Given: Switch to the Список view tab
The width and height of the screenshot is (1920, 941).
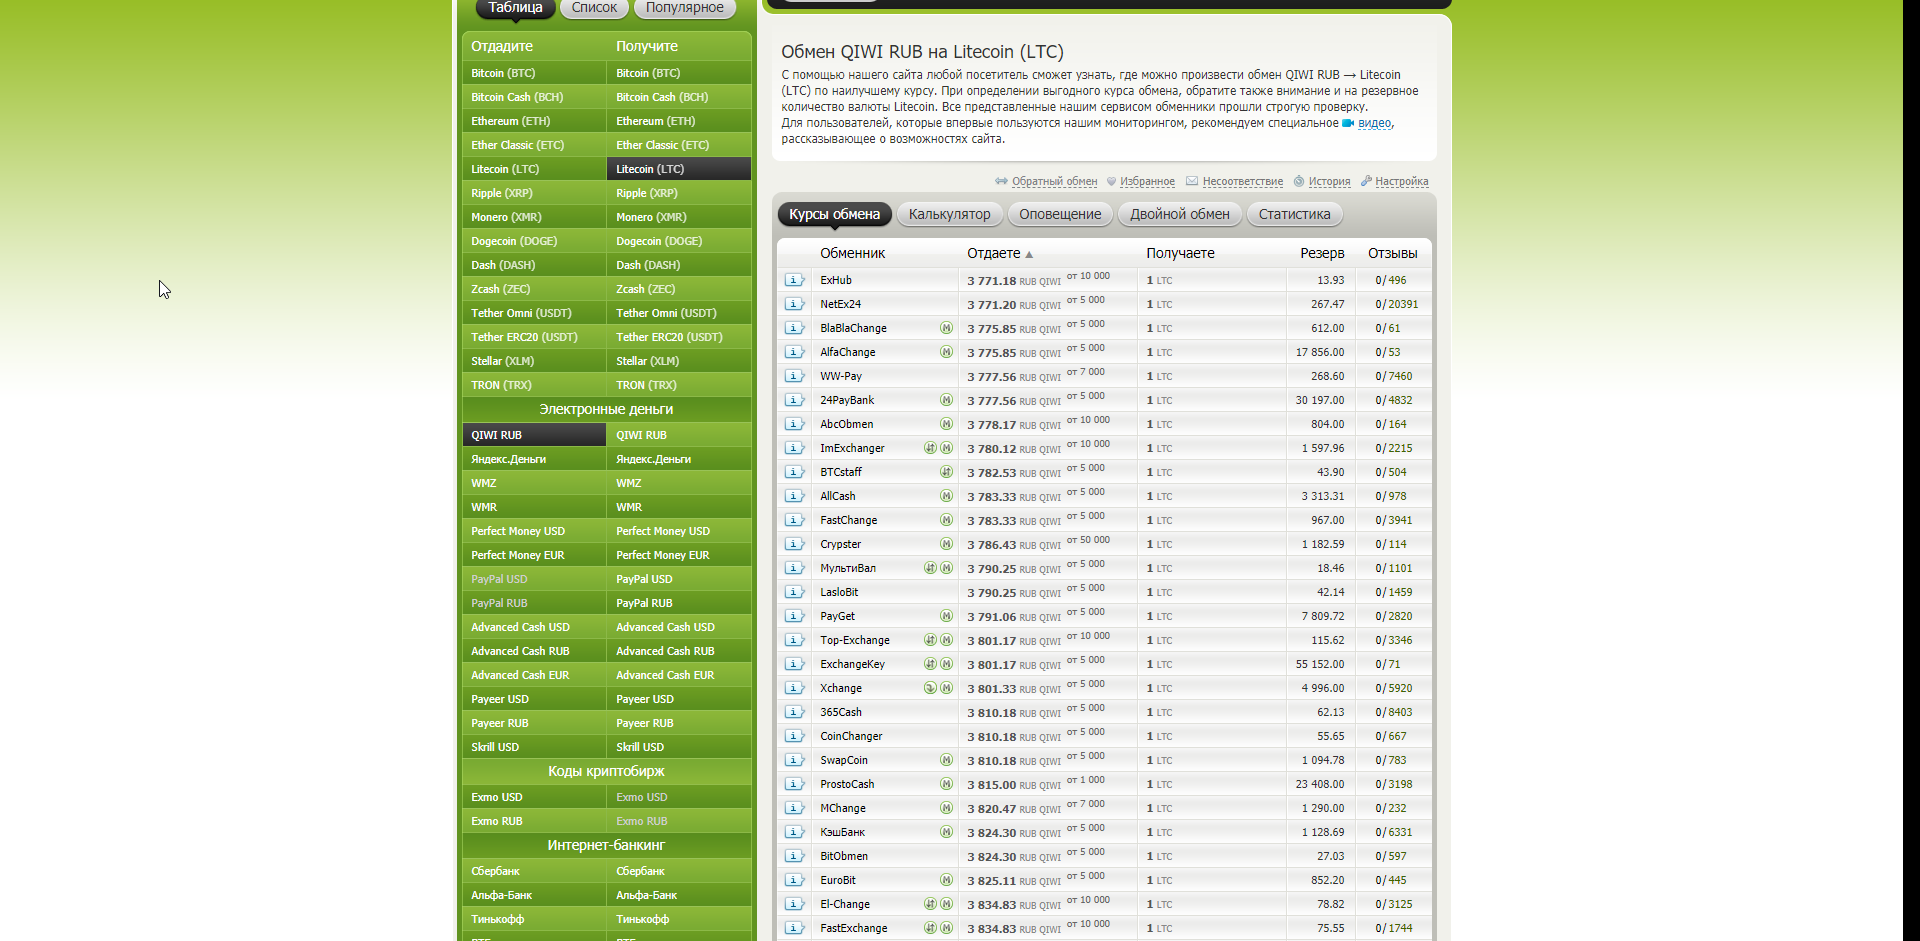Looking at the screenshot, I should [594, 8].
